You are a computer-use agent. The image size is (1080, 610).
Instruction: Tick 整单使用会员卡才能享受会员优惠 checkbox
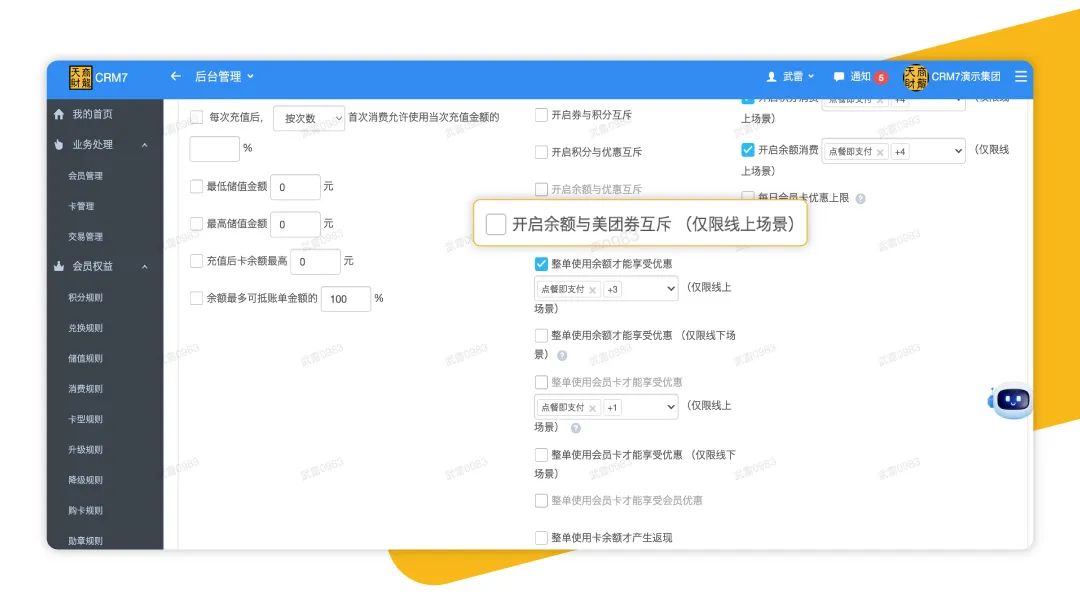pos(541,501)
